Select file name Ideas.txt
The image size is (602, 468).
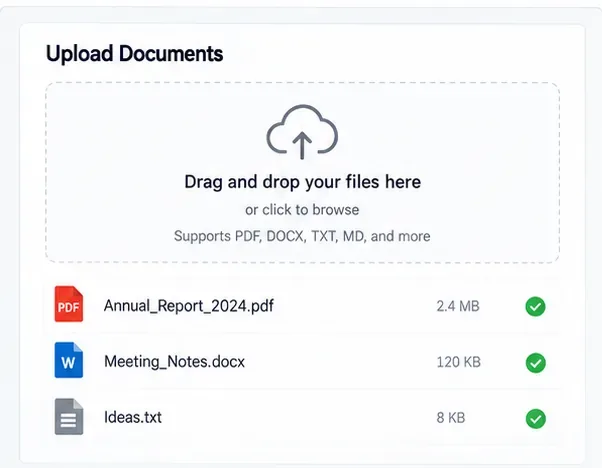click(133, 417)
